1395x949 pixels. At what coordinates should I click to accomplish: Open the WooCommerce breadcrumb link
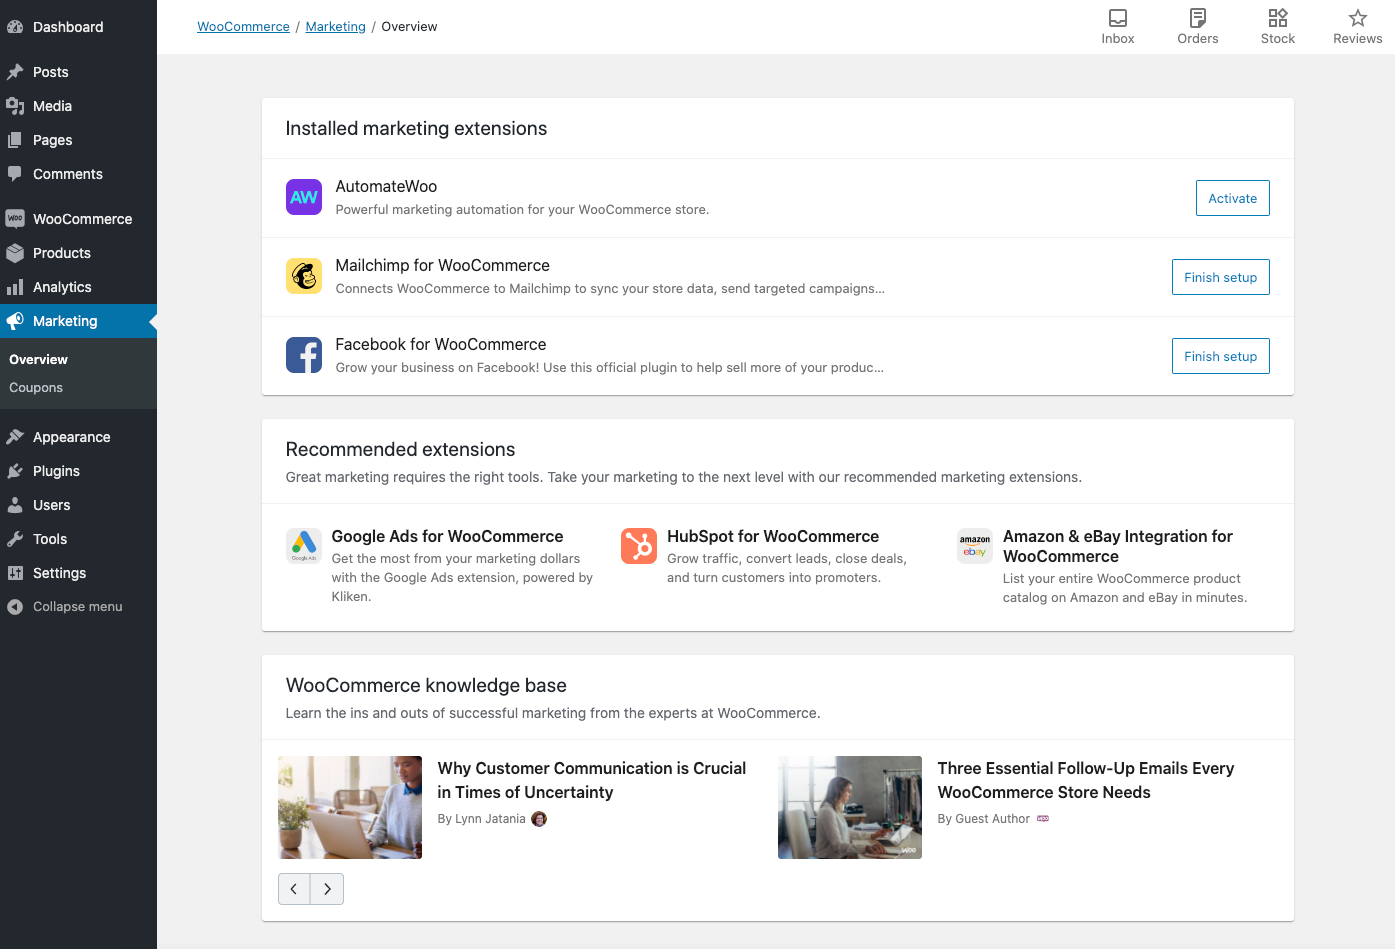pos(243,26)
